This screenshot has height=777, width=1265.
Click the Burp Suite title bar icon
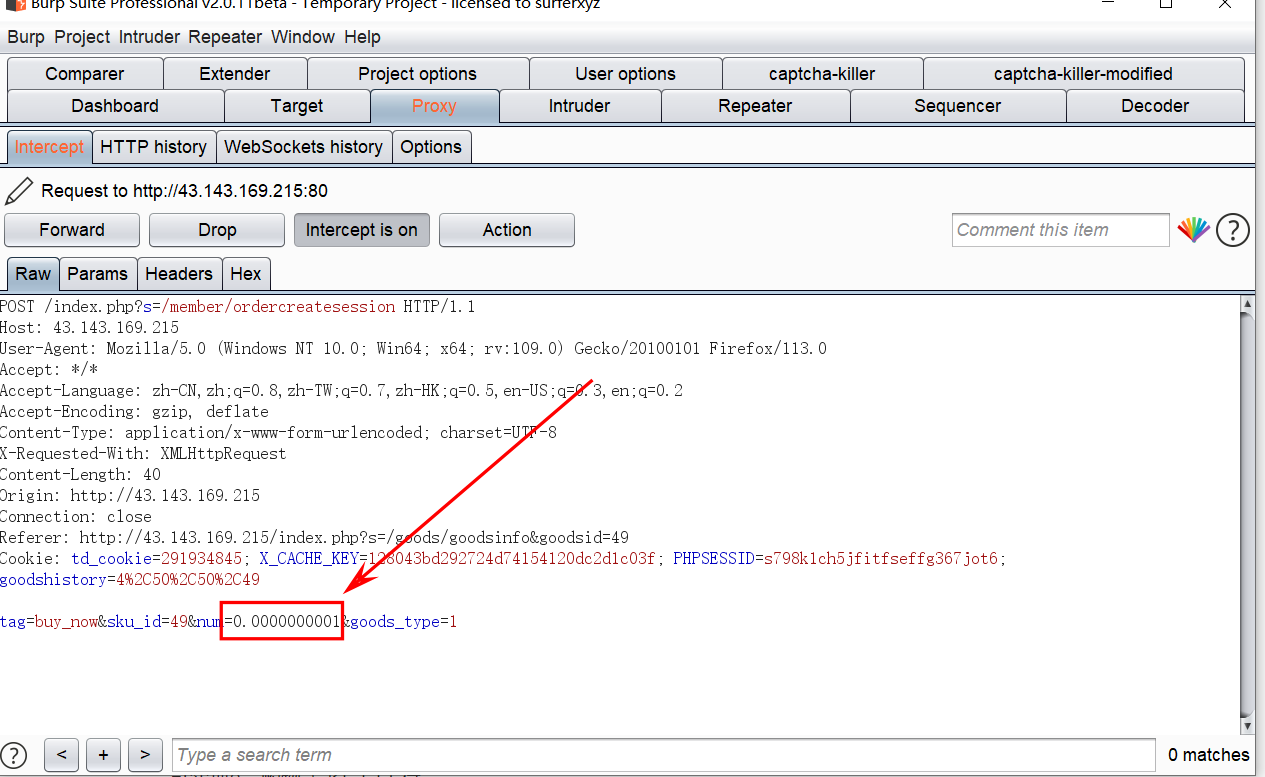coord(14,4)
